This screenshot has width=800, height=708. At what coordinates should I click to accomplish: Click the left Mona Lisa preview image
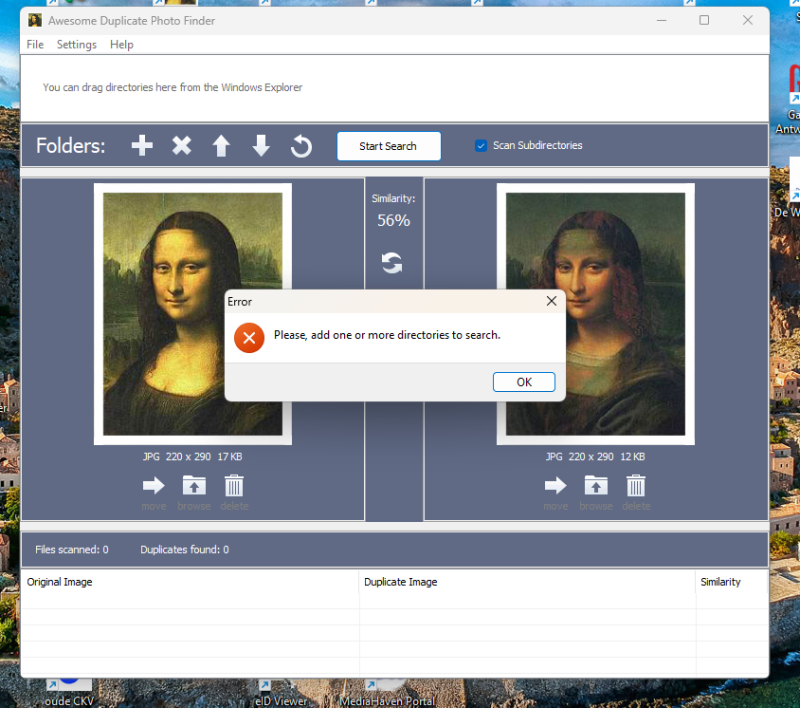[192, 314]
